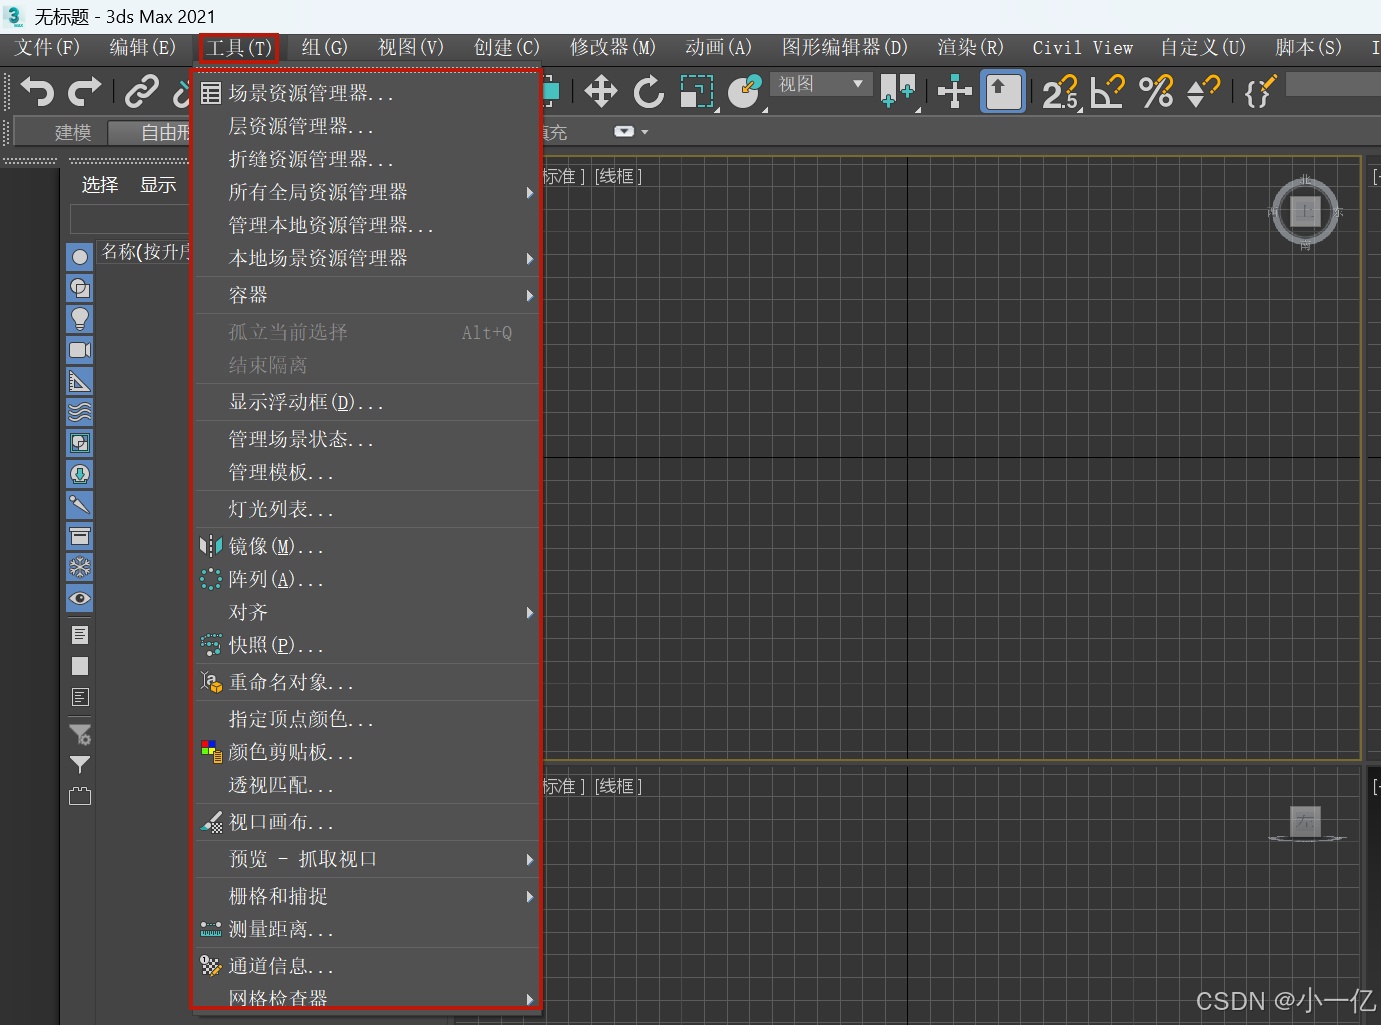Toggle cameras display in scene explorer
This screenshot has width=1381, height=1025.
click(80, 350)
